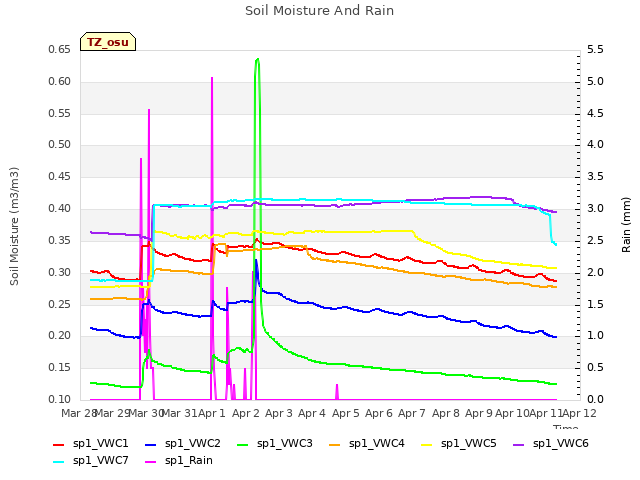
Task: Click the Rain (mm) axis label
Action: tap(626, 225)
